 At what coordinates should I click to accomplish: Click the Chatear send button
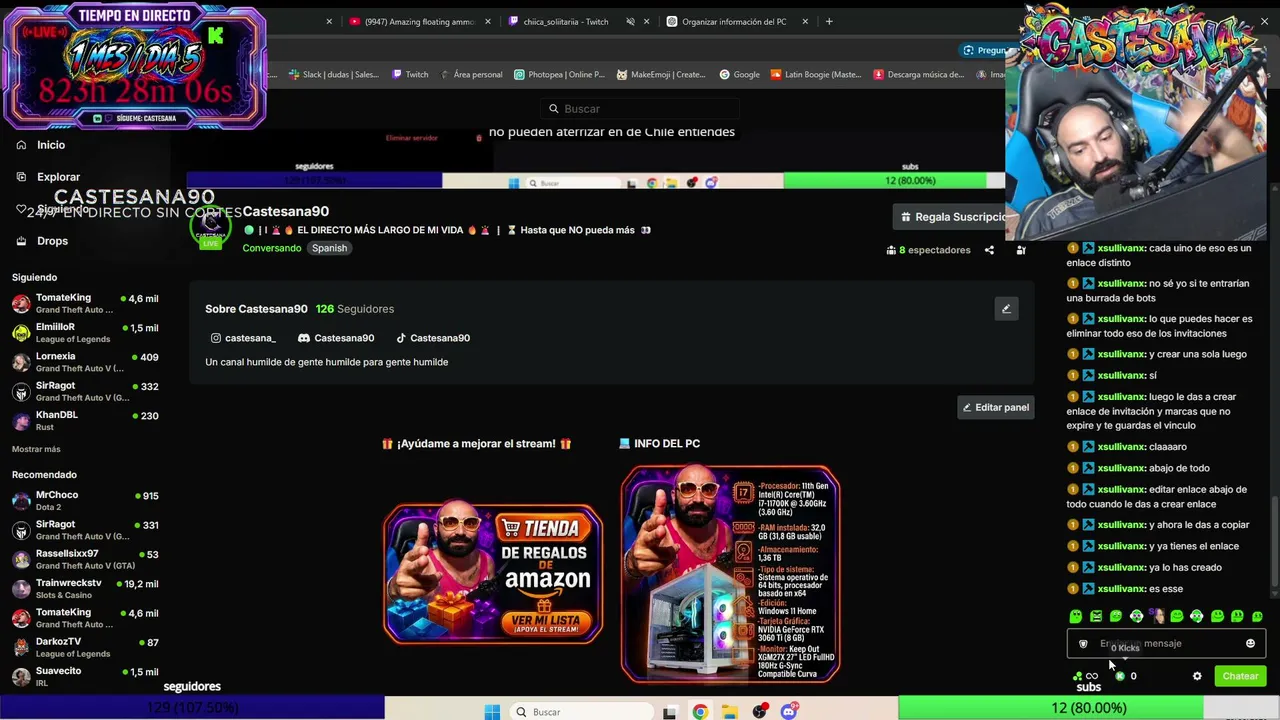(1240, 676)
